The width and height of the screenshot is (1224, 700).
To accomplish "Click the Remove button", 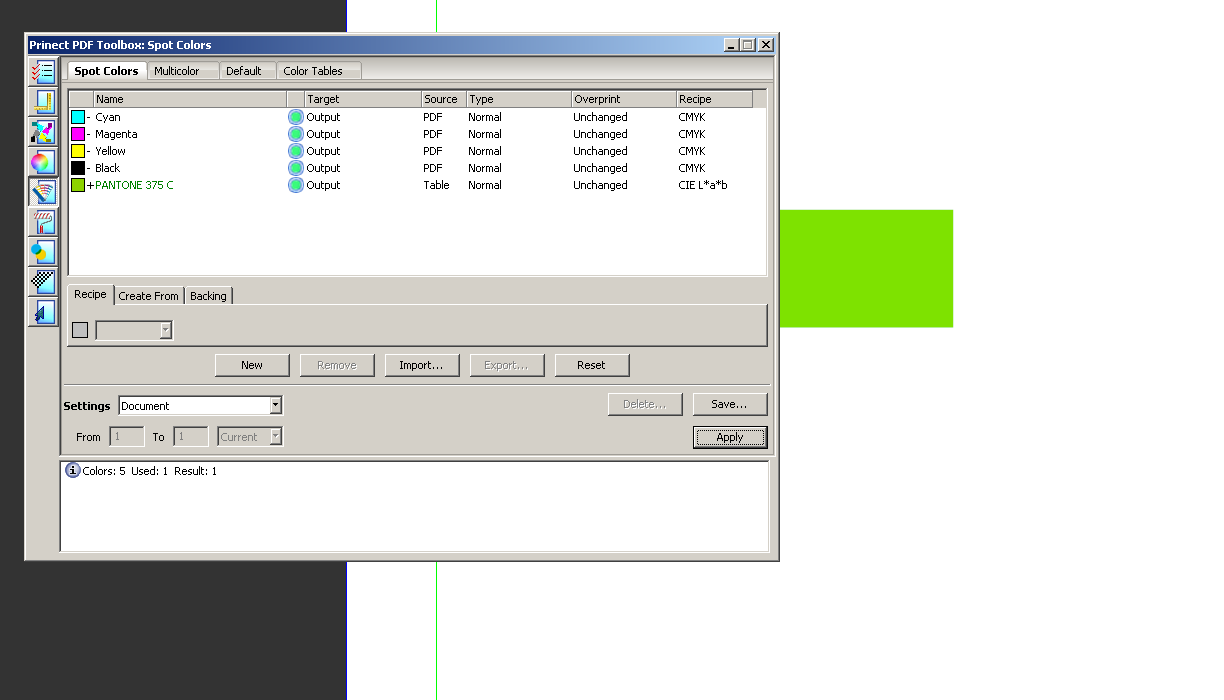I will [x=337, y=365].
